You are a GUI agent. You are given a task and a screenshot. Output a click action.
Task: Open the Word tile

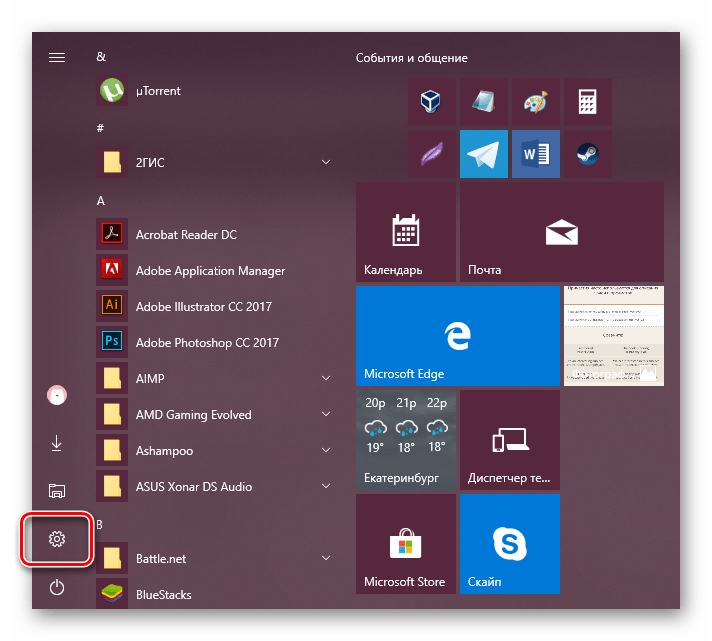pos(536,154)
